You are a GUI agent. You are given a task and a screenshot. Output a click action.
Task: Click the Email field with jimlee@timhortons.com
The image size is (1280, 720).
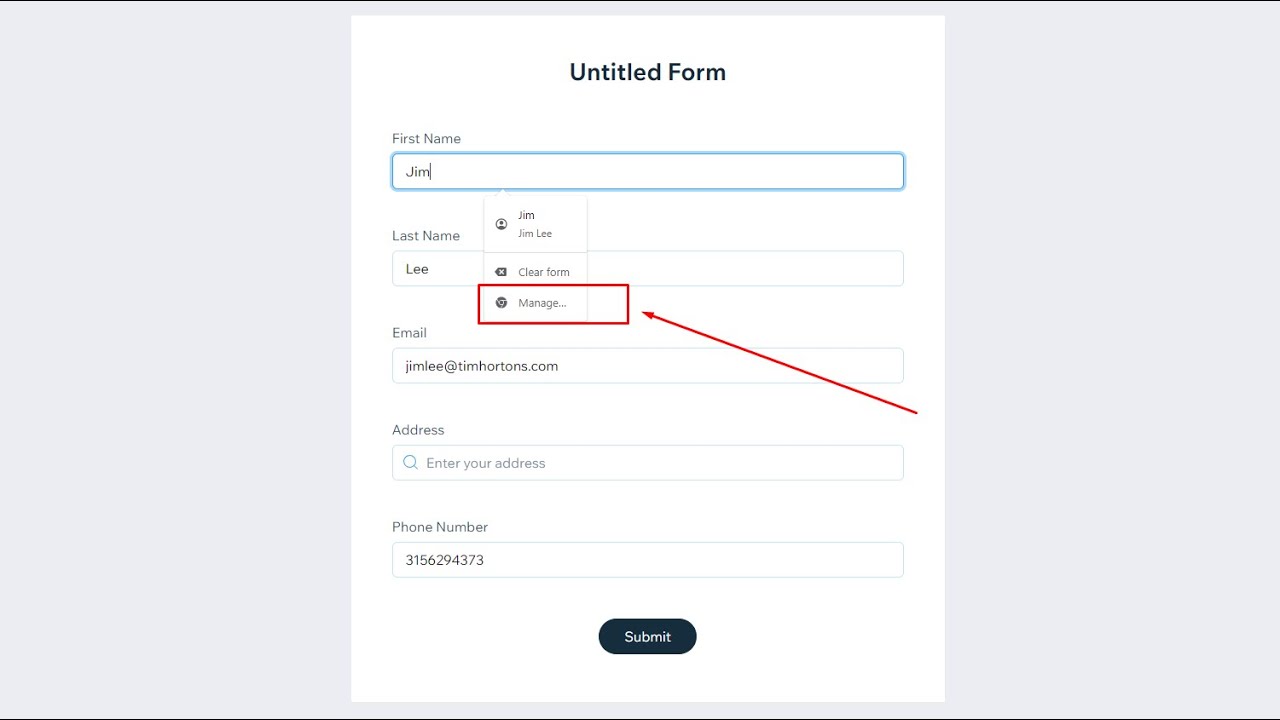(x=648, y=365)
